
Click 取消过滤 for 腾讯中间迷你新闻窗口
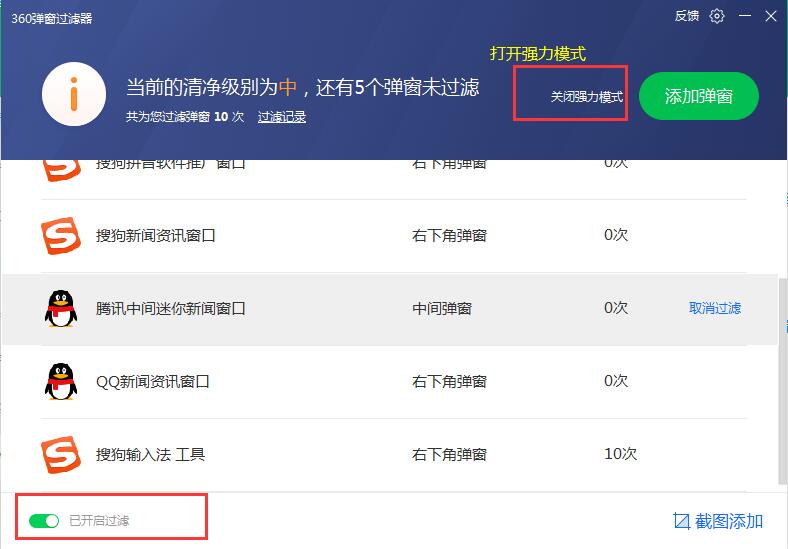pos(715,308)
